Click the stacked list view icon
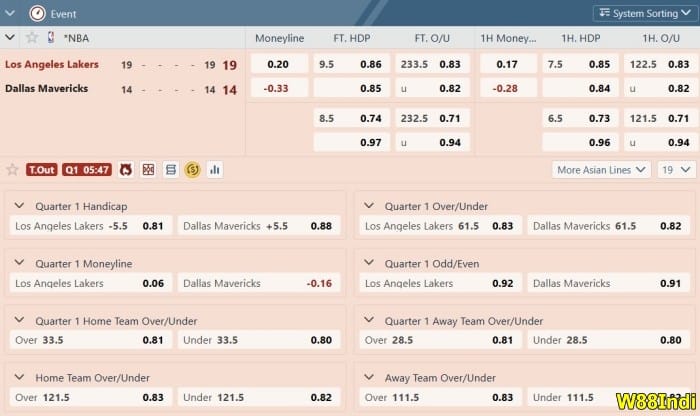The height and width of the screenshot is (416, 700). point(170,170)
